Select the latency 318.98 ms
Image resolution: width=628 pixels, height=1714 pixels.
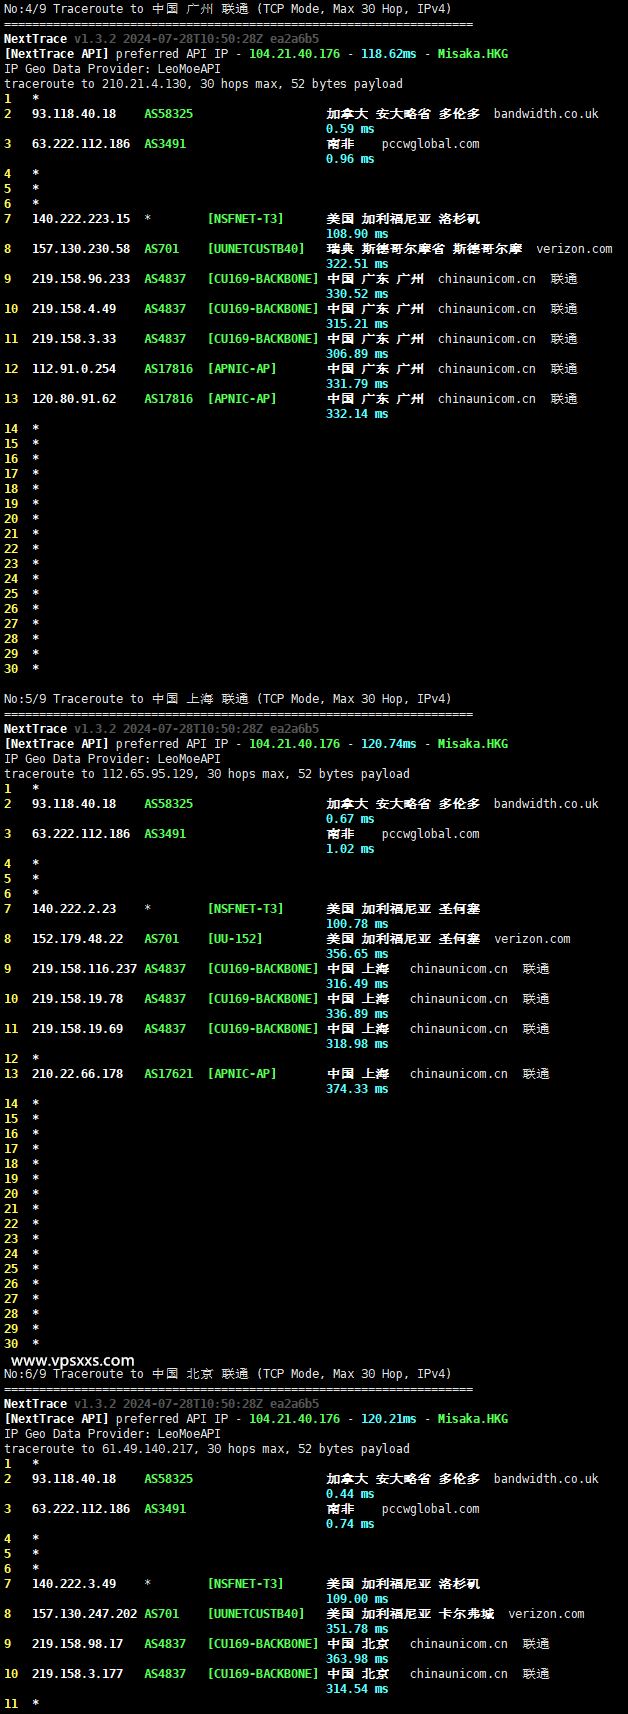pos(357,1044)
